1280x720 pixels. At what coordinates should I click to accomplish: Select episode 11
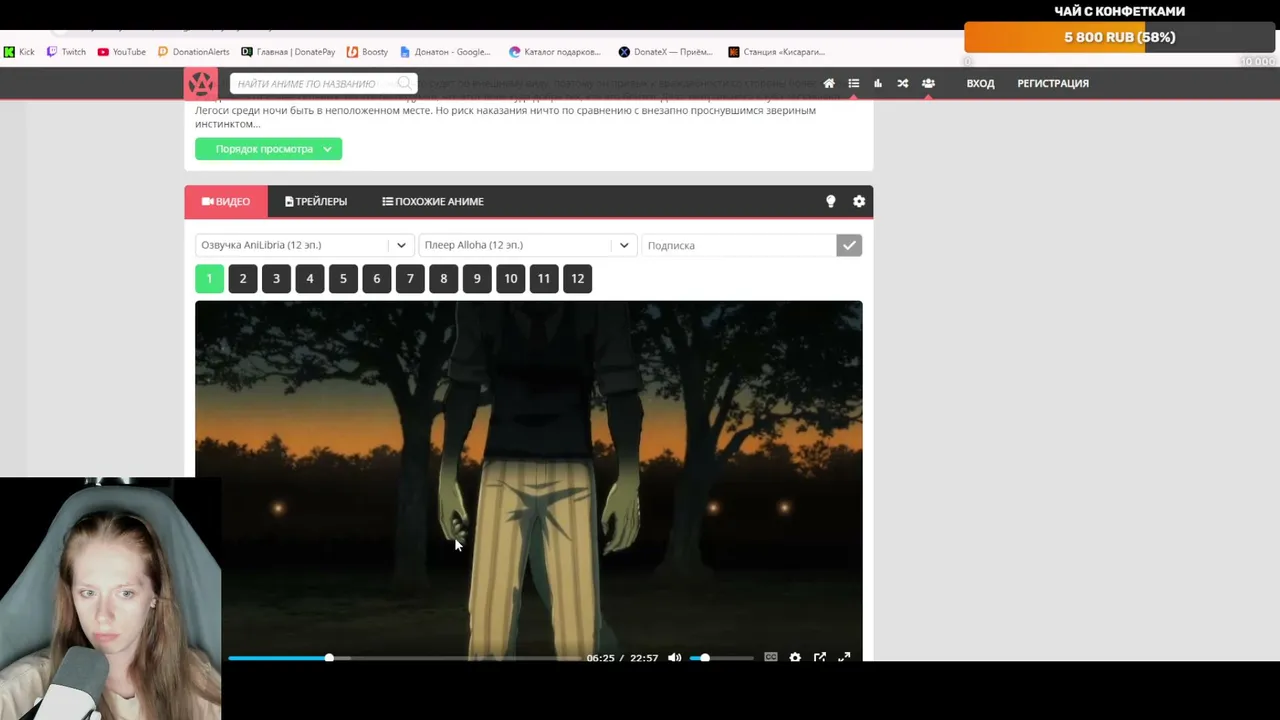coord(544,278)
